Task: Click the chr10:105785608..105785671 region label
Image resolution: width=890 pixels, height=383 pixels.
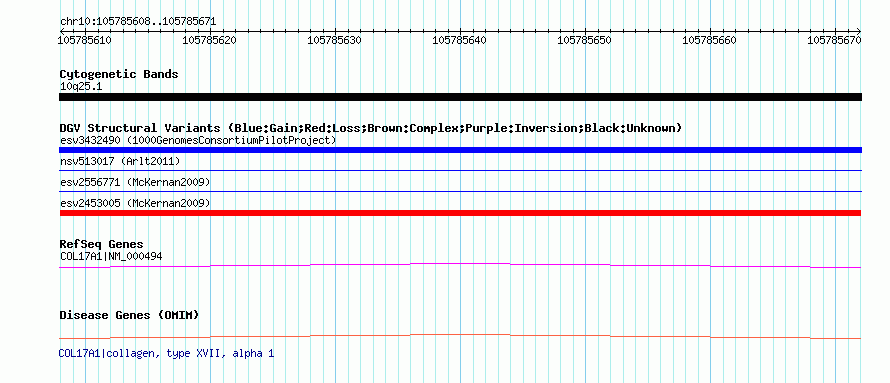Action: tap(138, 22)
